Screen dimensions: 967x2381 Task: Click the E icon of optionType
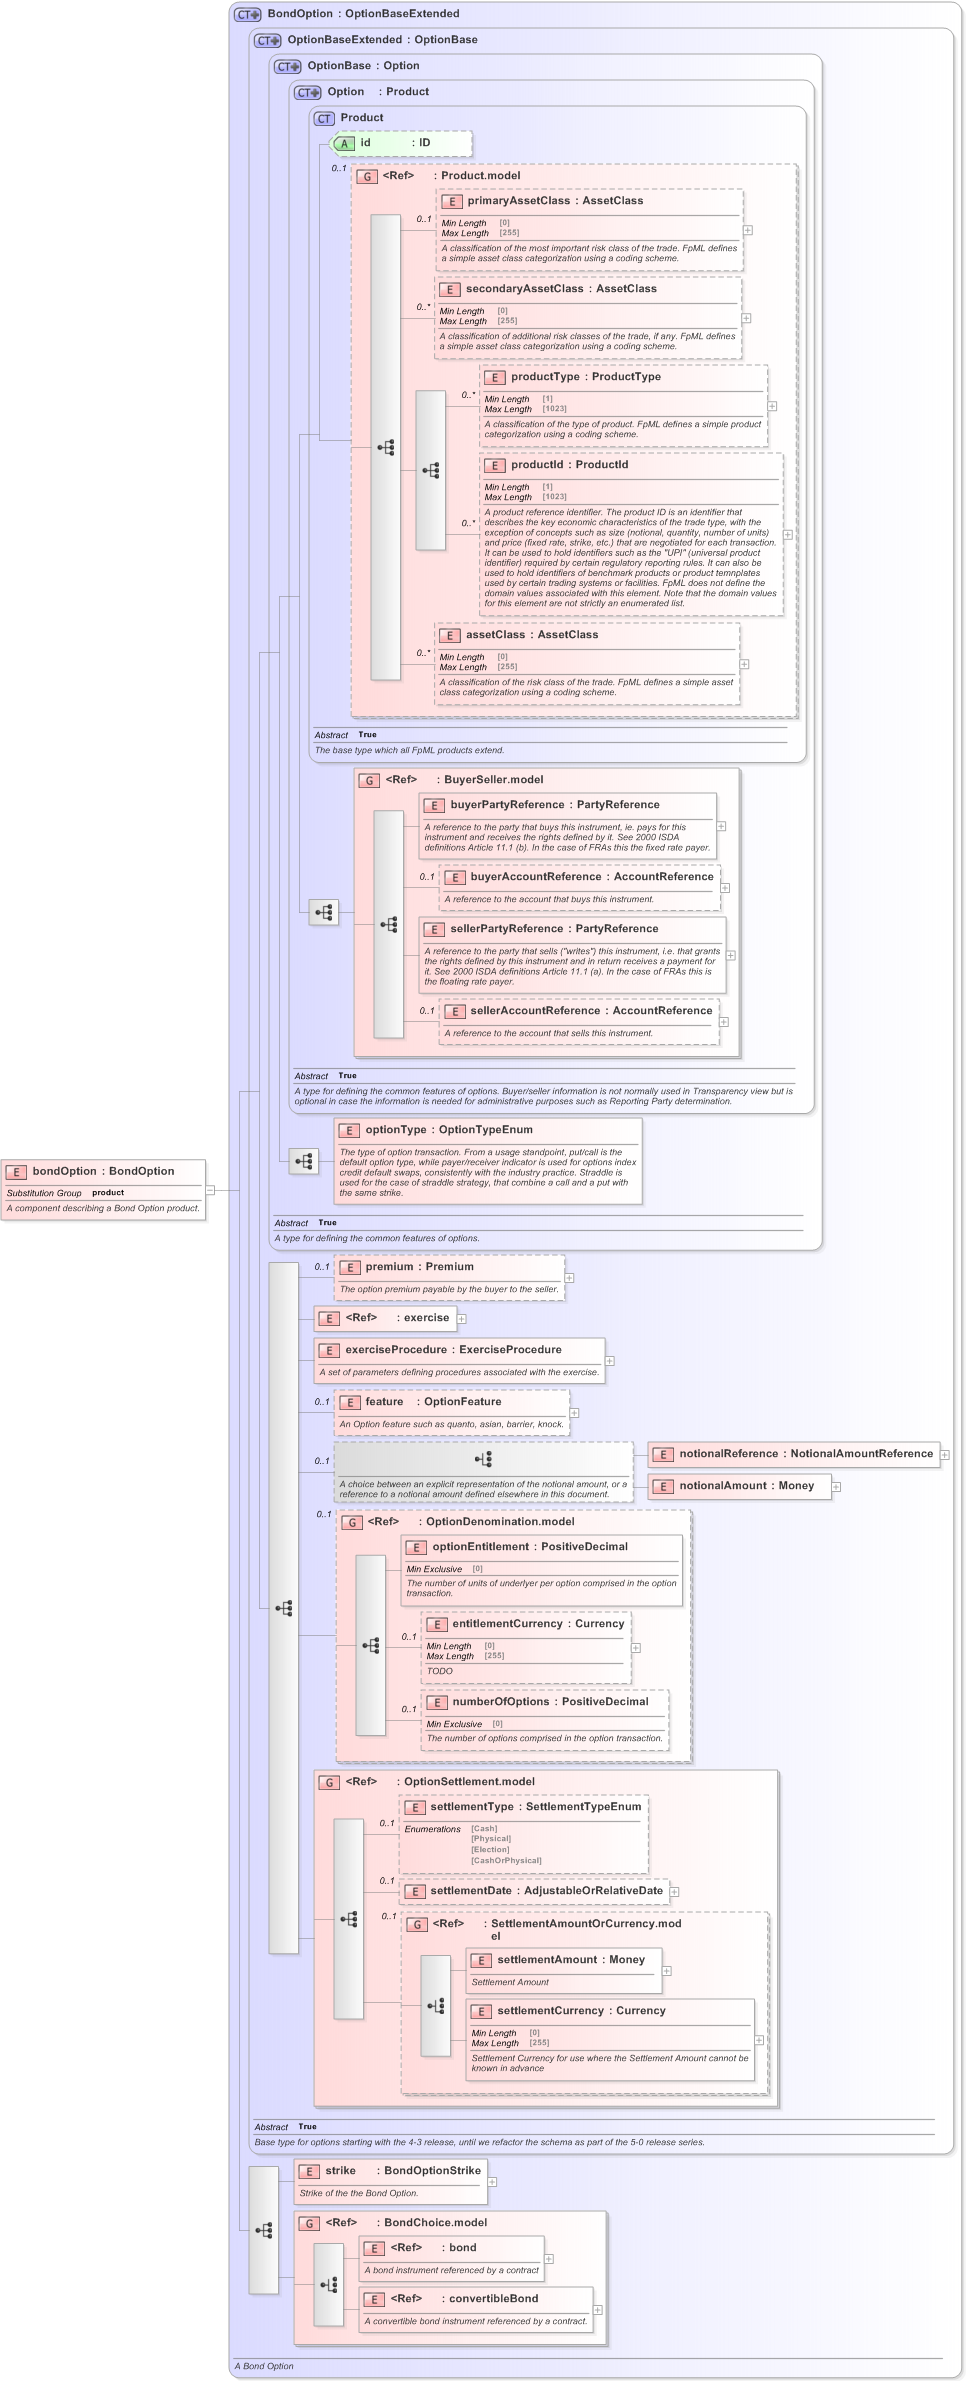pyautogui.click(x=350, y=1131)
